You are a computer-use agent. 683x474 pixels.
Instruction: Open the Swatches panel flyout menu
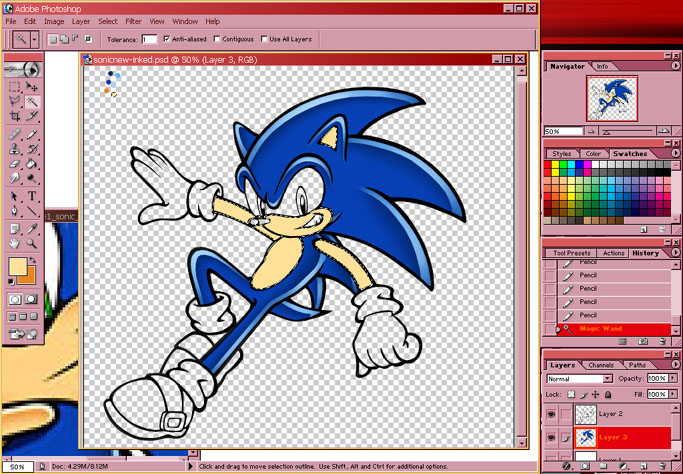tap(675, 153)
